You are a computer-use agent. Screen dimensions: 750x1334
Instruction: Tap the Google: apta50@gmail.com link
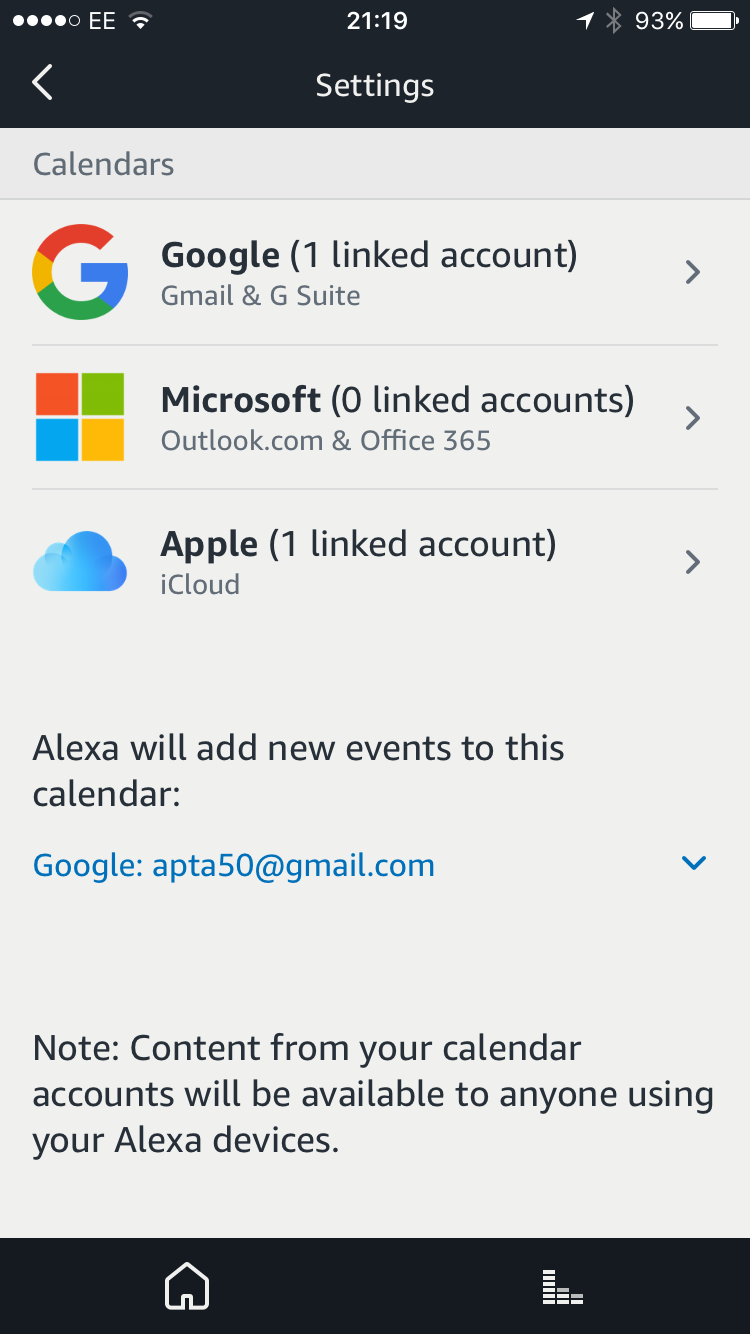tap(234, 865)
